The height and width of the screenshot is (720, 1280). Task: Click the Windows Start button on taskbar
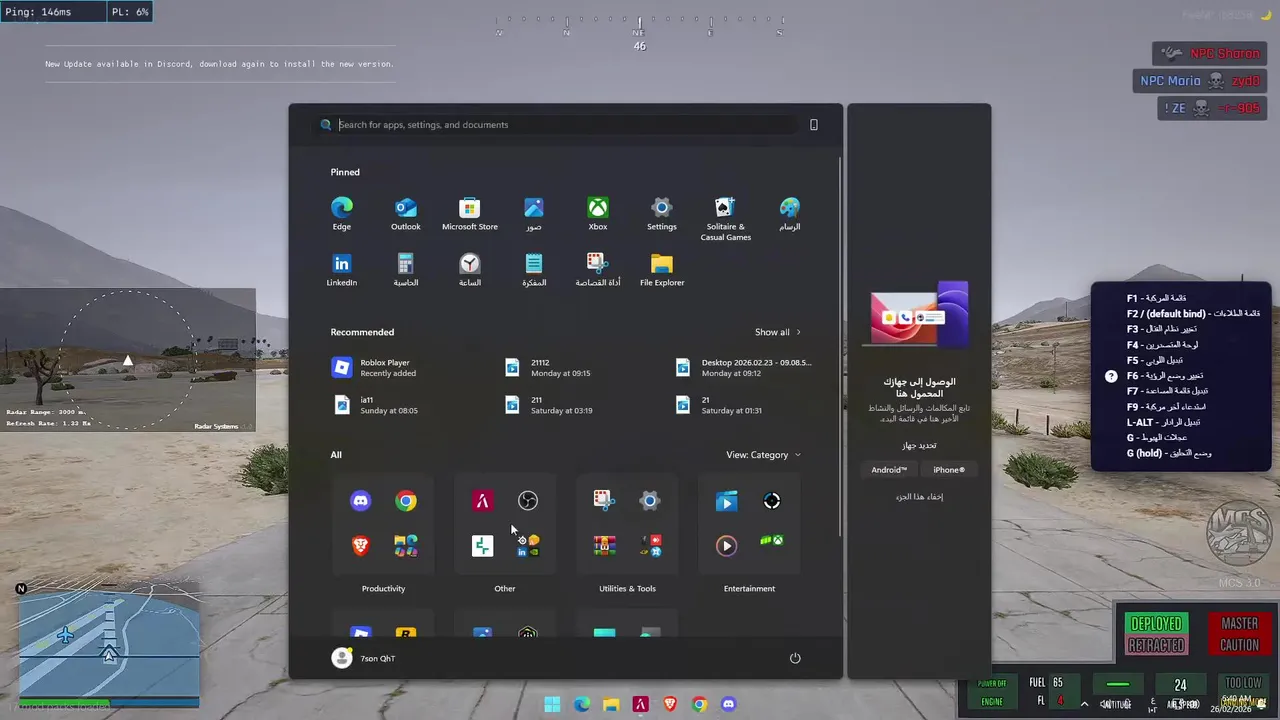point(552,704)
